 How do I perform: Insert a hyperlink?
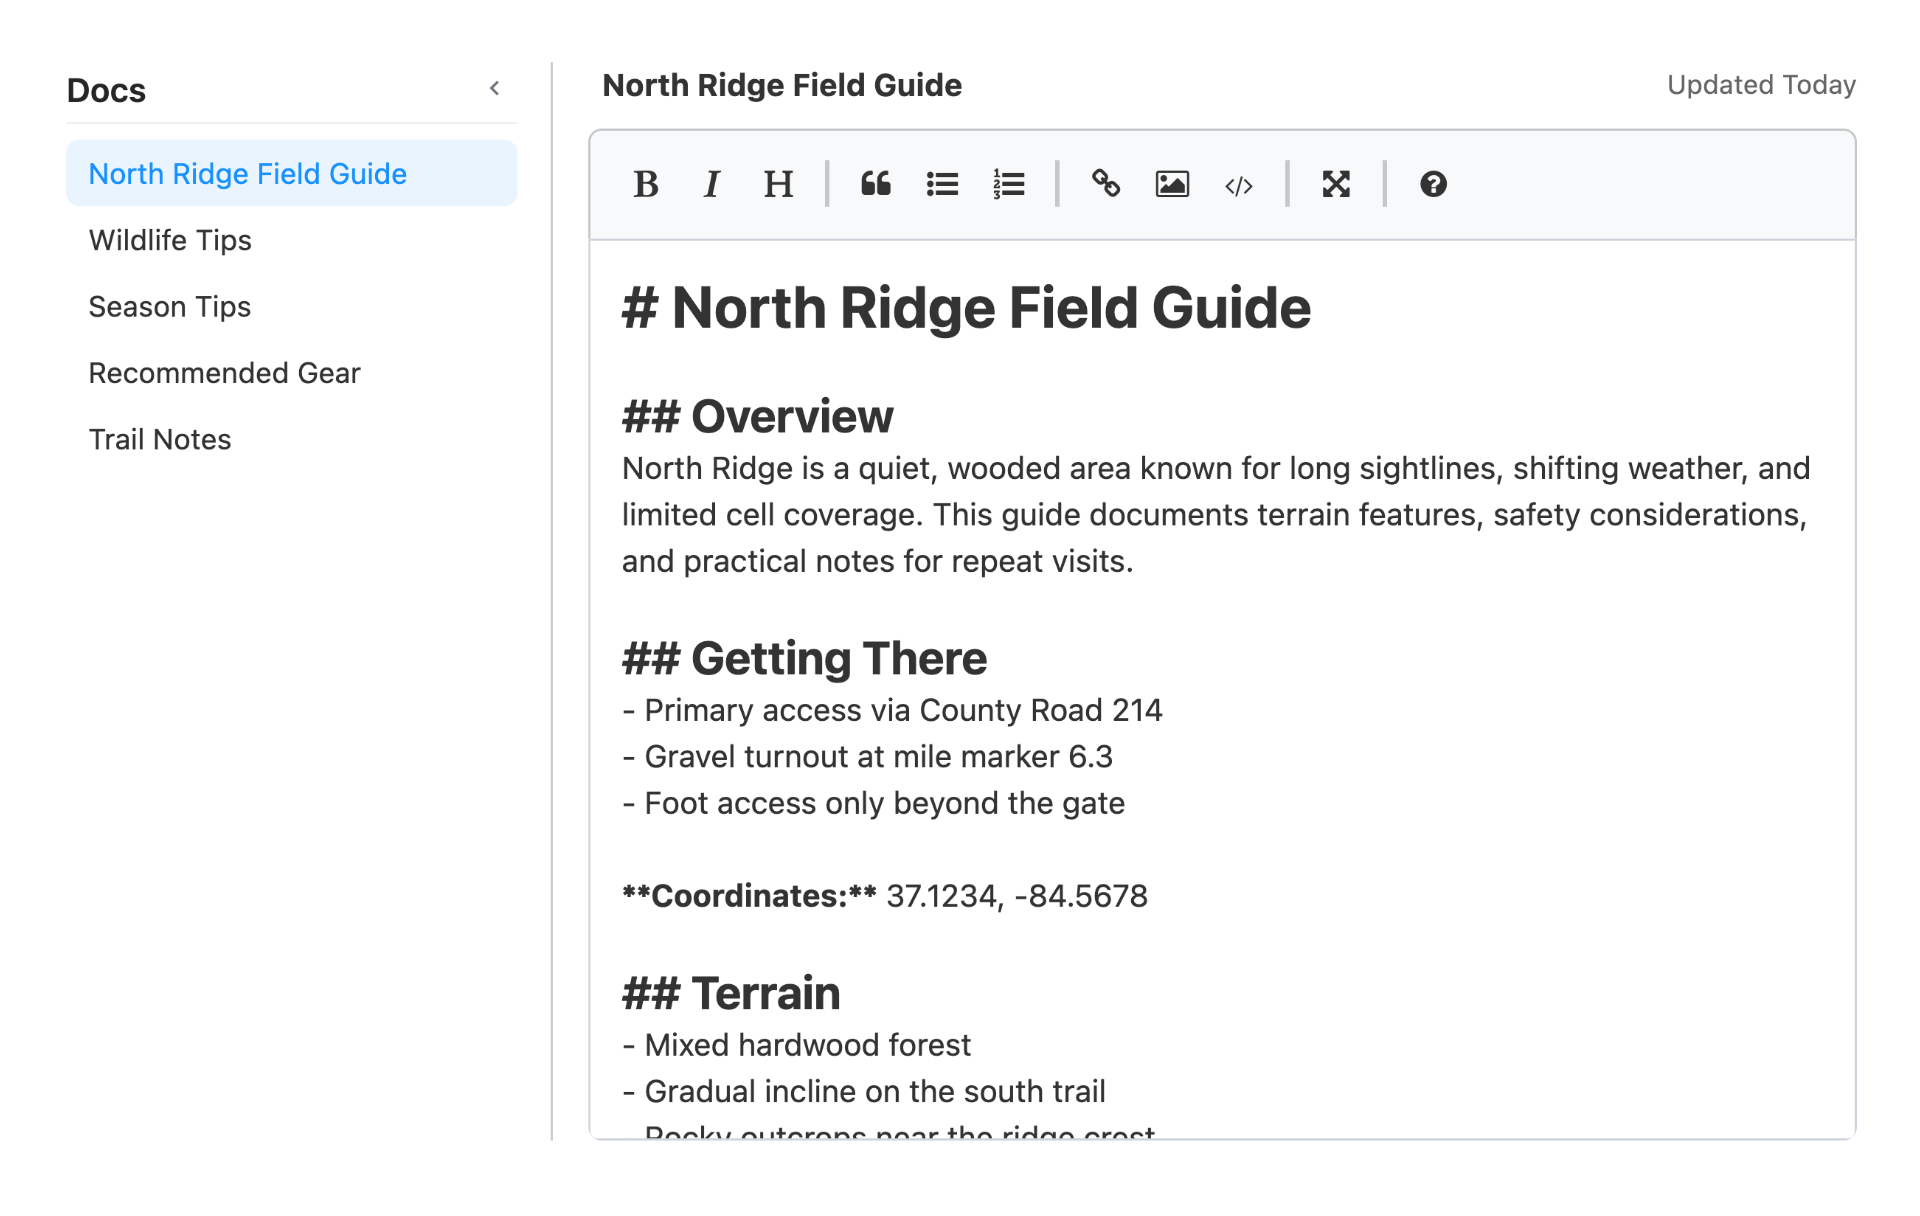(x=1106, y=184)
